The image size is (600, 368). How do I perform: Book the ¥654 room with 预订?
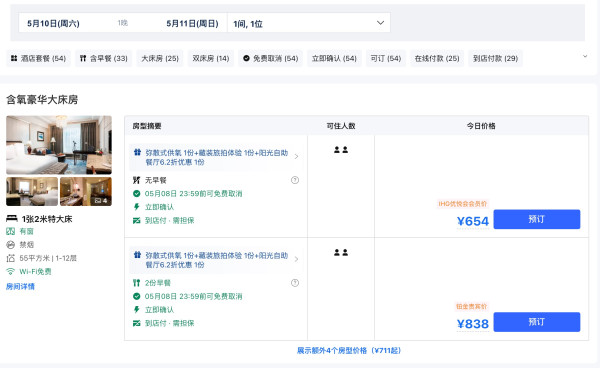tap(536, 219)
